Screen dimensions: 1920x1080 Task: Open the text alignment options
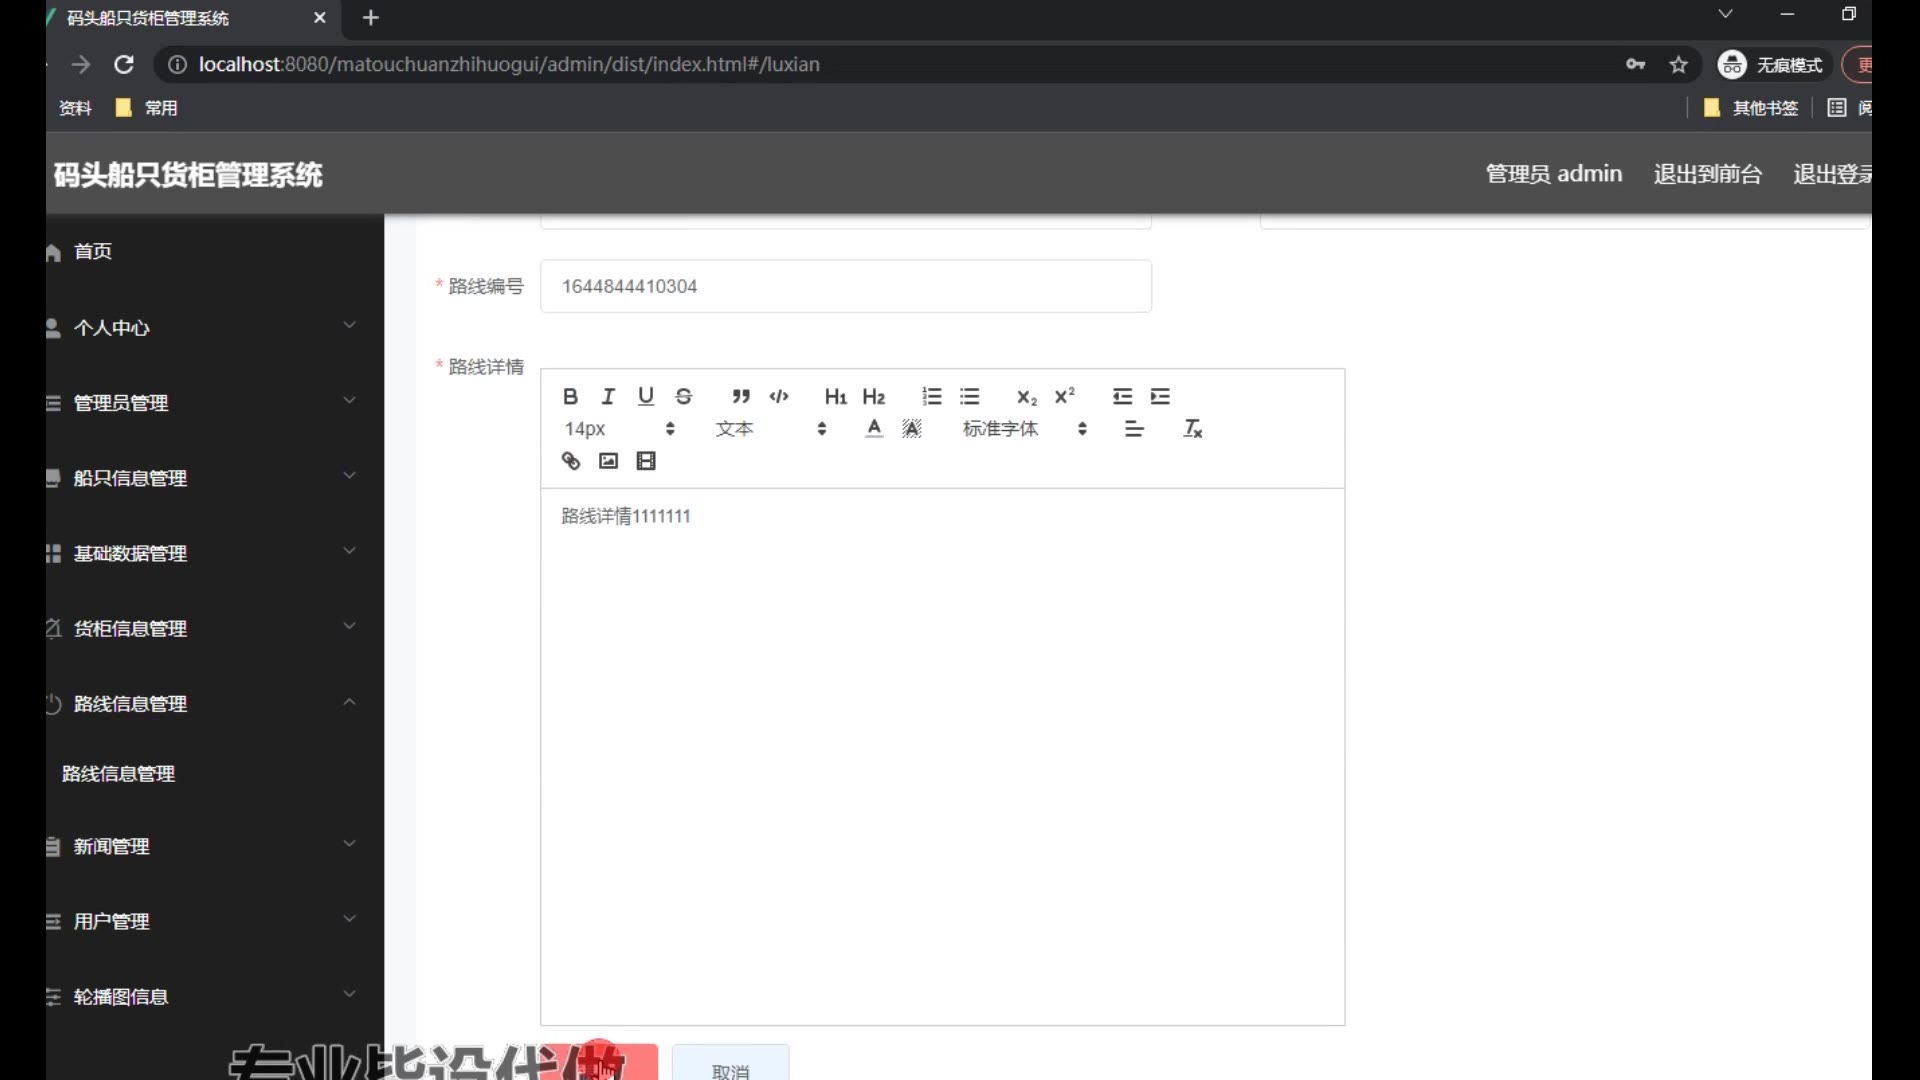coord(1134,429)
